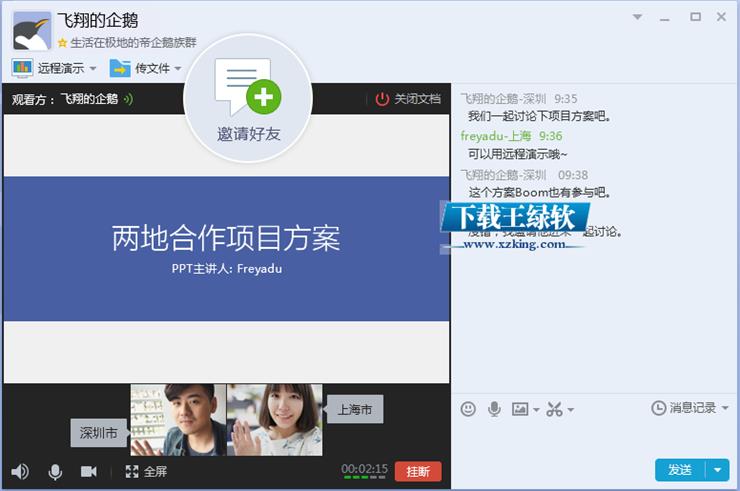Open 消息记录 message history
Image resolution: width=740 pixels, height=491 pixels.
(683, 408)
